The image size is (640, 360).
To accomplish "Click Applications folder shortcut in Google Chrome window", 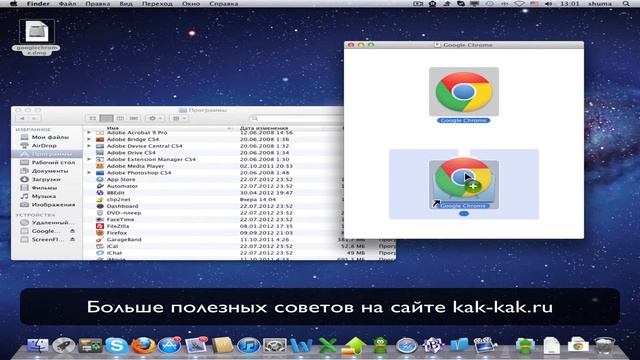I will point(464,184).
